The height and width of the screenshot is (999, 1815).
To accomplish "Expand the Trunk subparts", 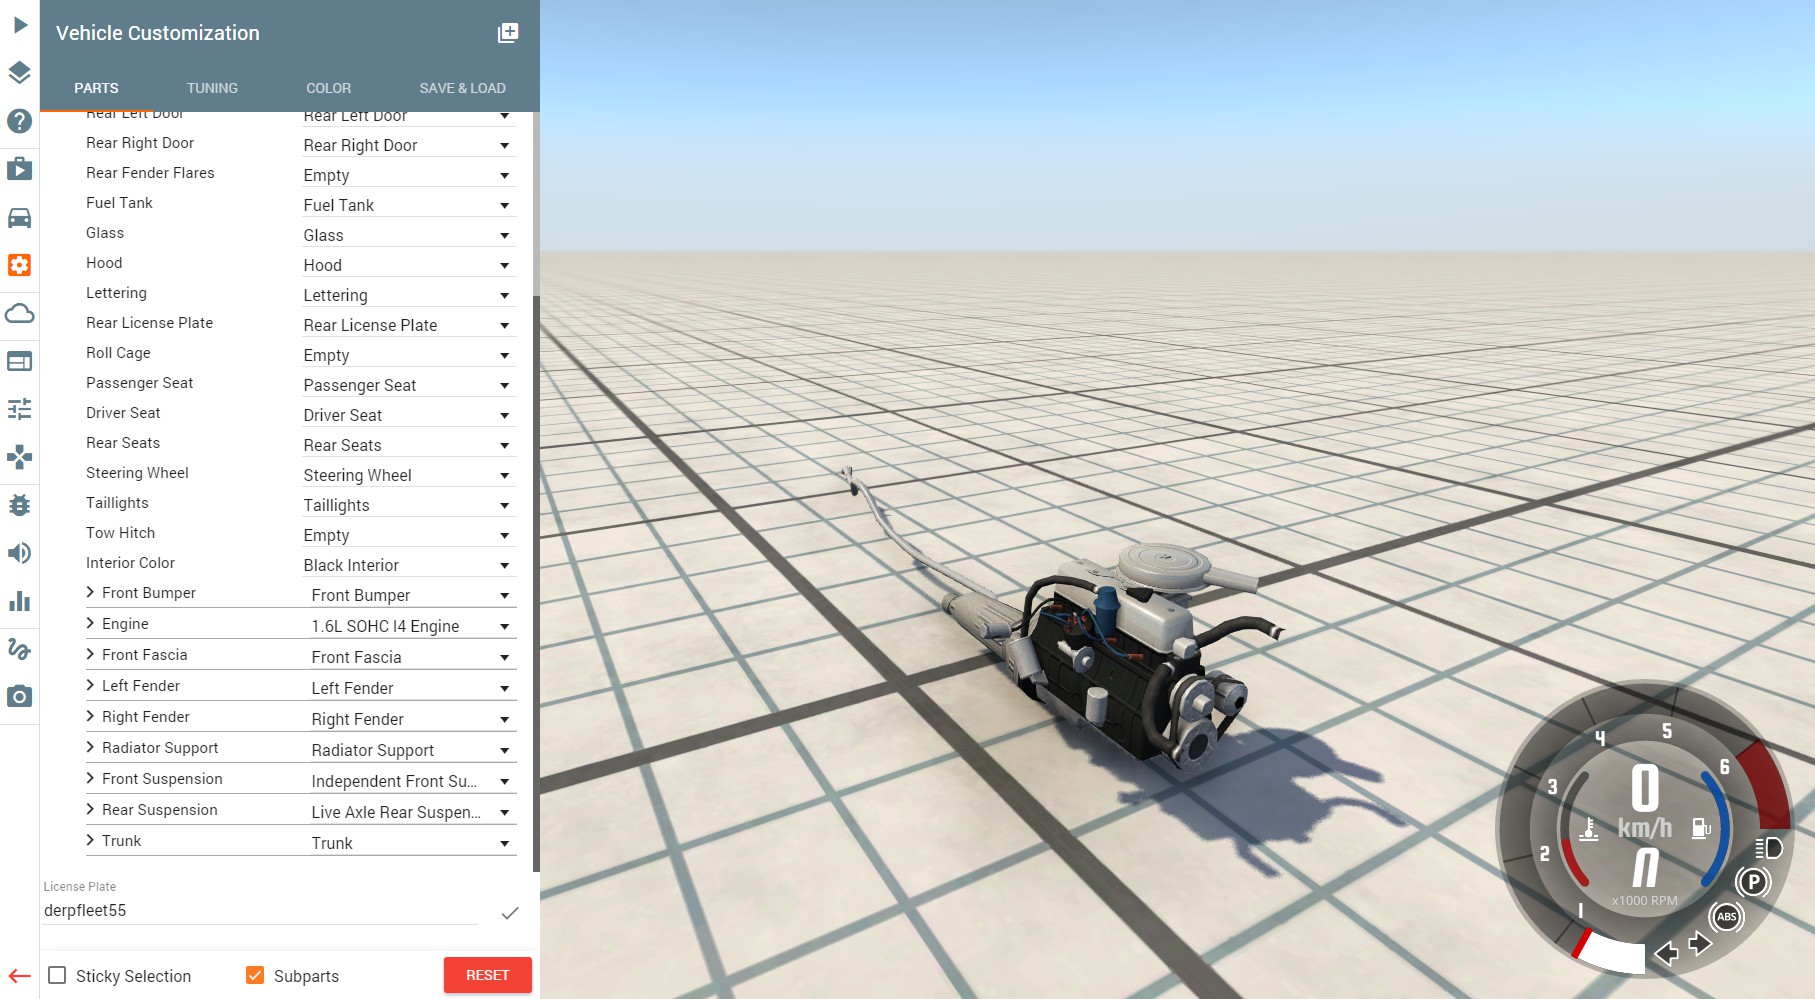I will [91, 840].
